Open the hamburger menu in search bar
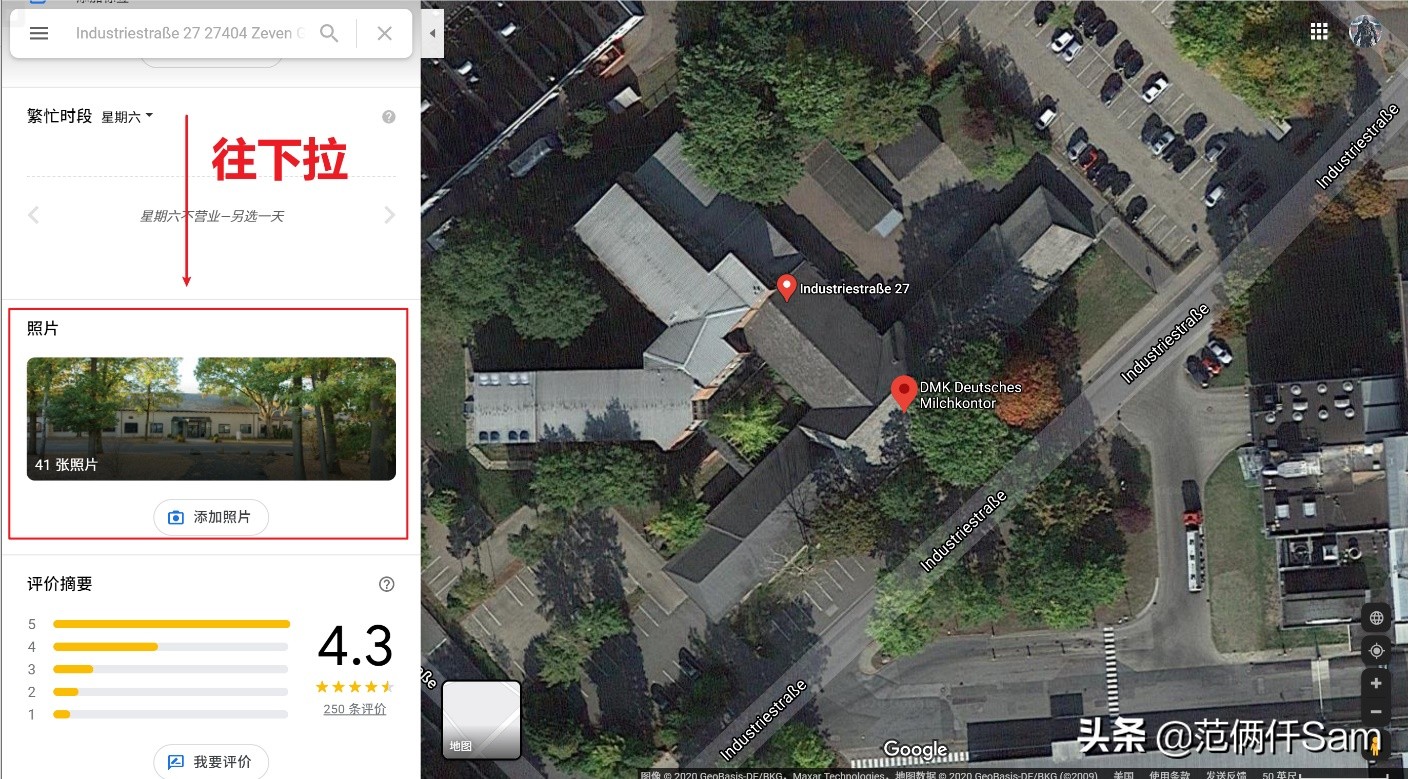Screen dimensions: 1408x779 pos(39,33)
